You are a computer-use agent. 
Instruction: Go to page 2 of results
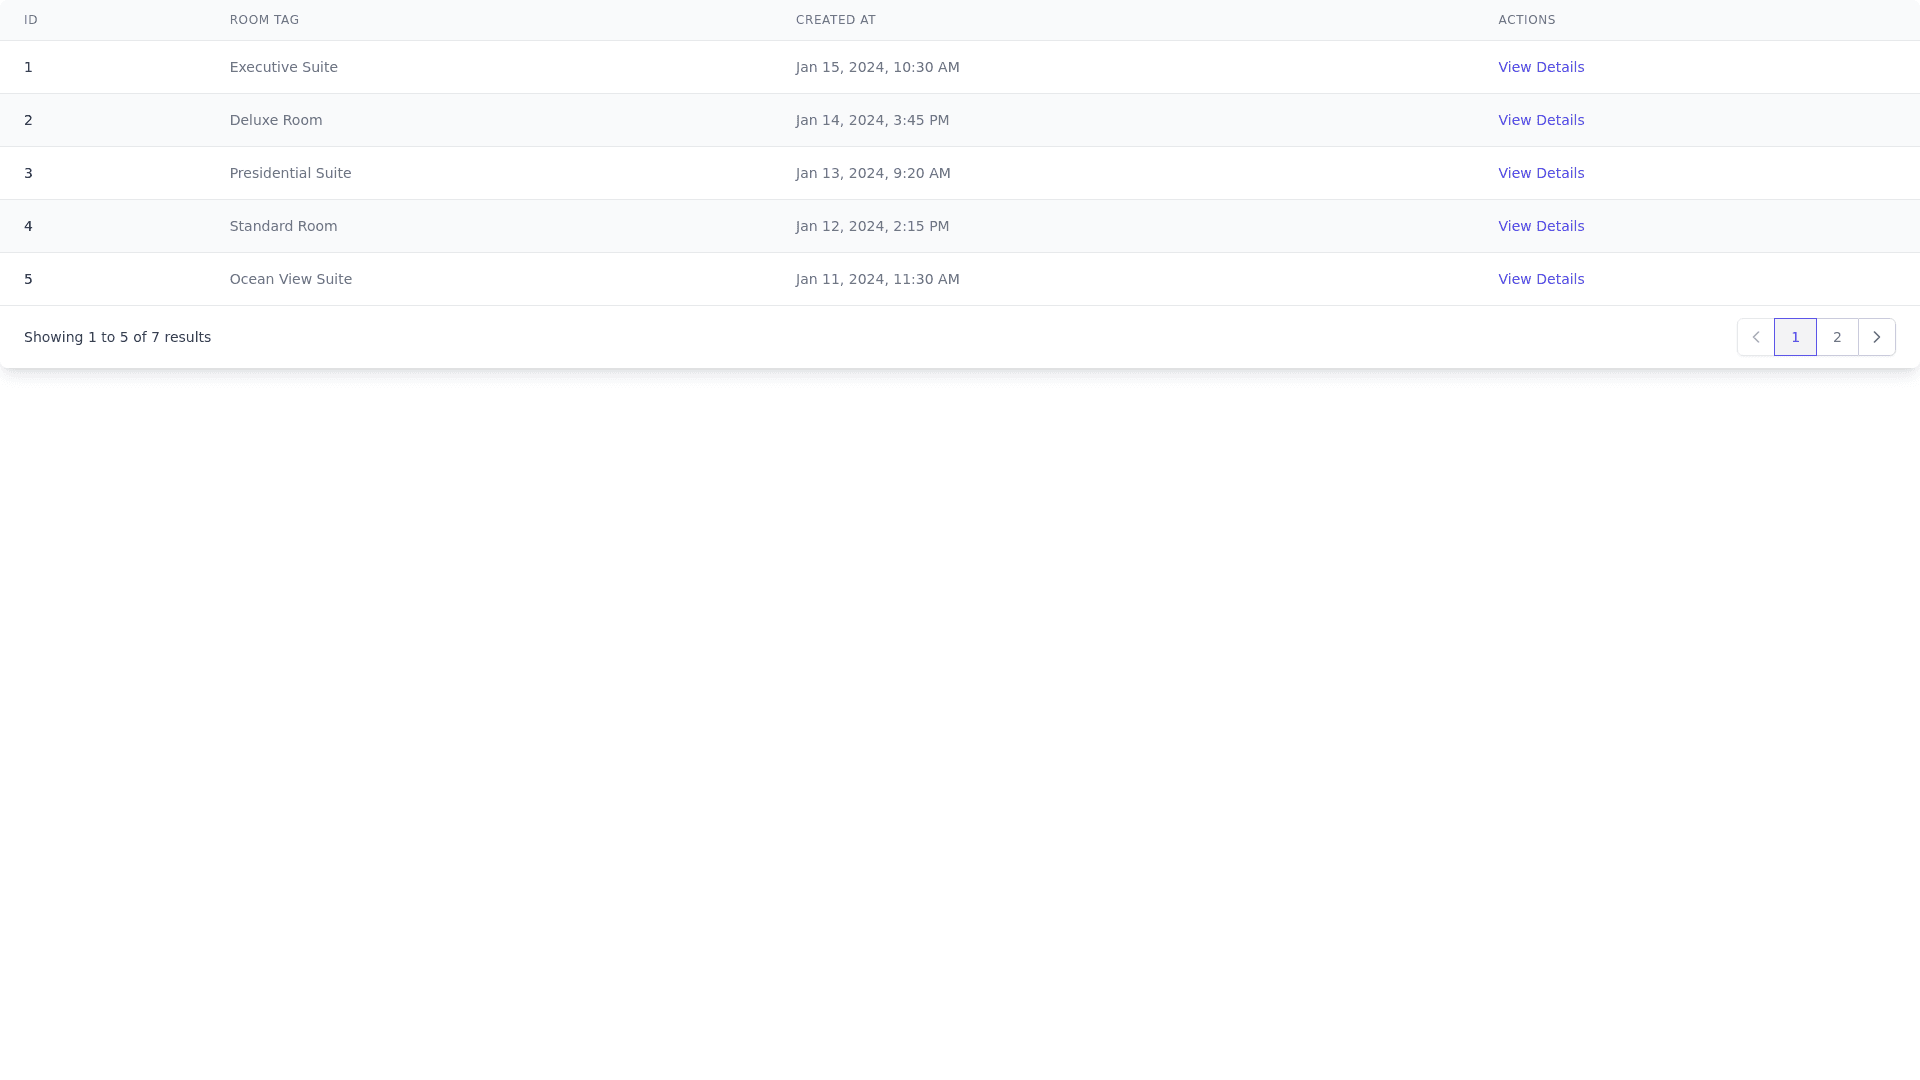tap(1837, 337)
